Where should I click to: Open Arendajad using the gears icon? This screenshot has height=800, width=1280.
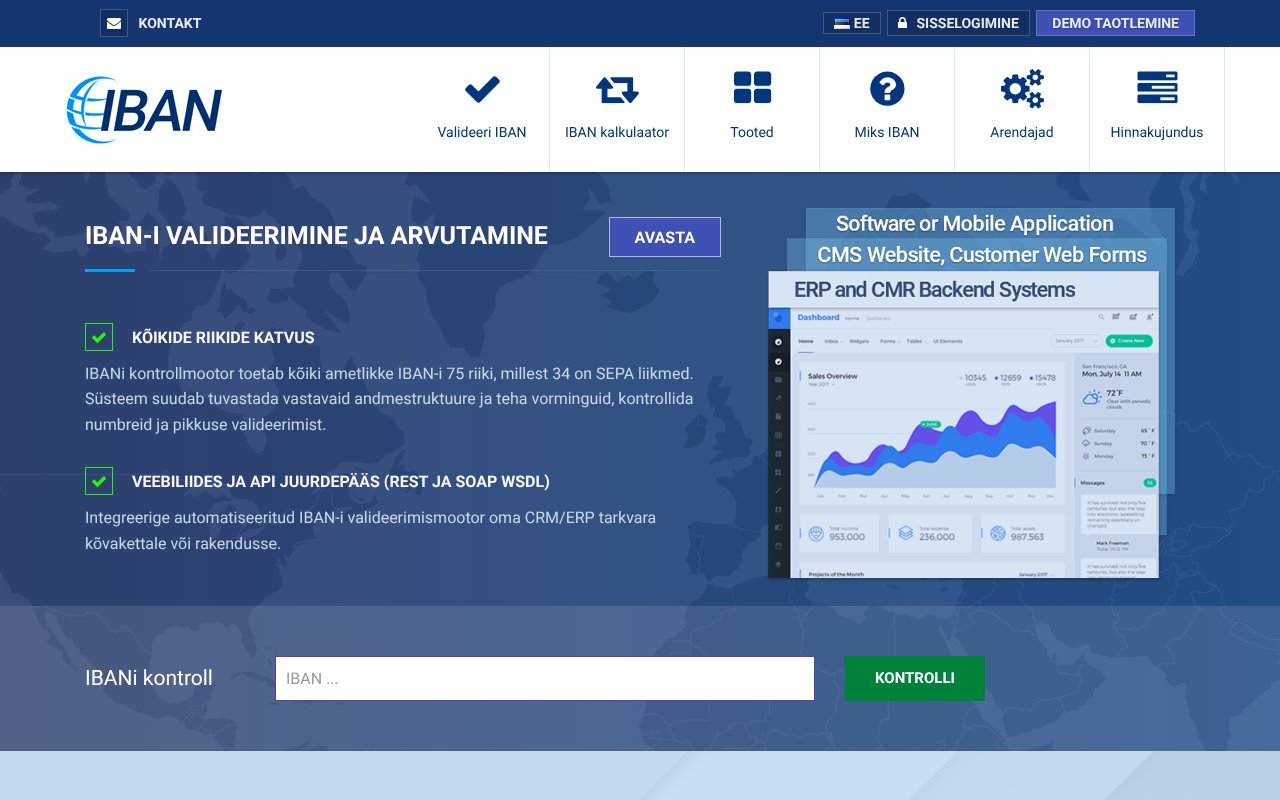1022,89
